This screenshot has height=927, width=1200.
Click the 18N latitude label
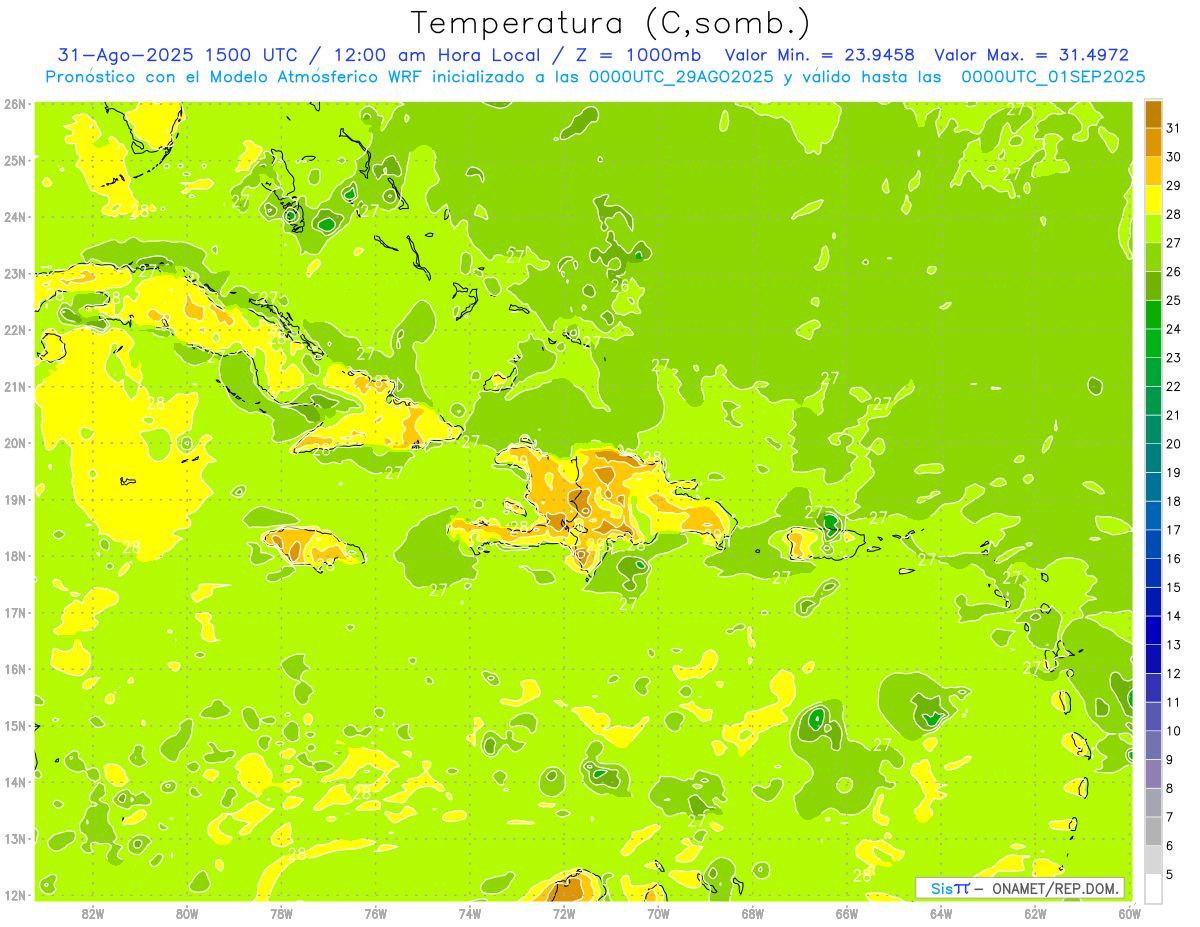pos(15,556)
